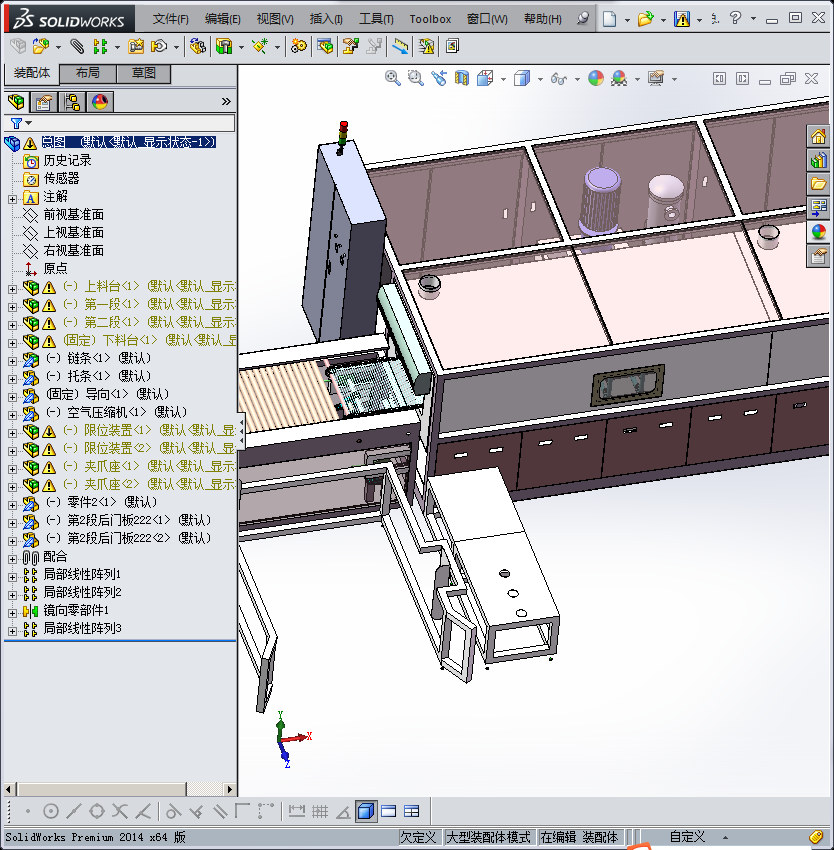Viewport: 834px width, 850px height.
Task: Click the Zoom to Fit magnifier icon
Action: point(393,78)
